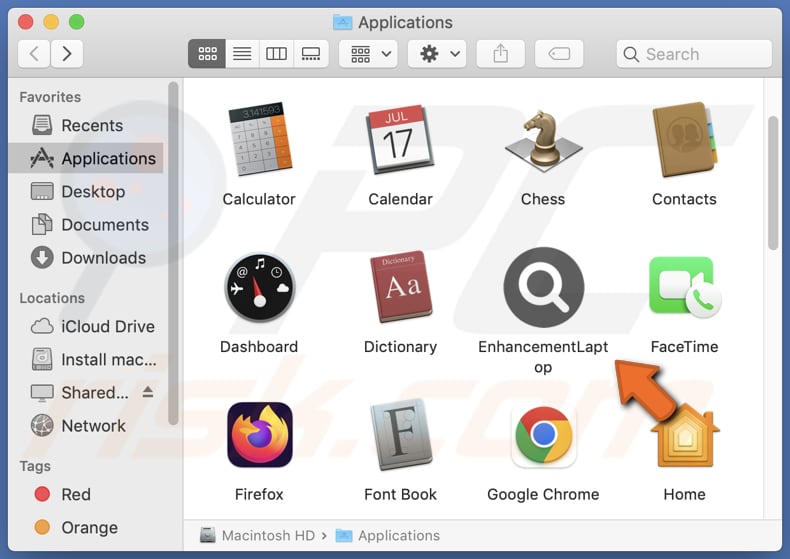Open the FaceTime app icon

click(x=685, y=287)
